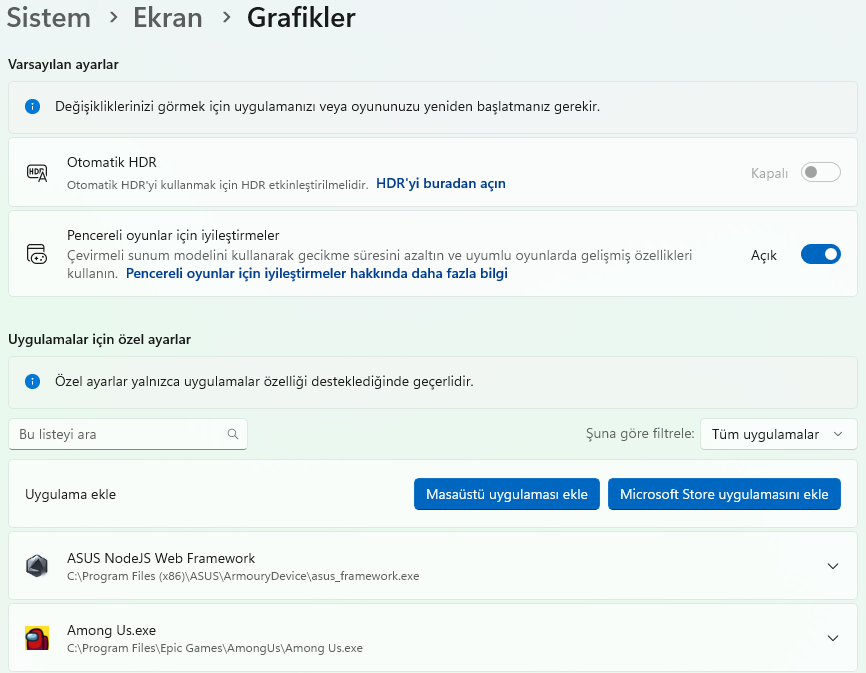The width and height of the screenshot is (866, 673).
Task: Select the Among Us.exe list row title
Action: point(111,630)
